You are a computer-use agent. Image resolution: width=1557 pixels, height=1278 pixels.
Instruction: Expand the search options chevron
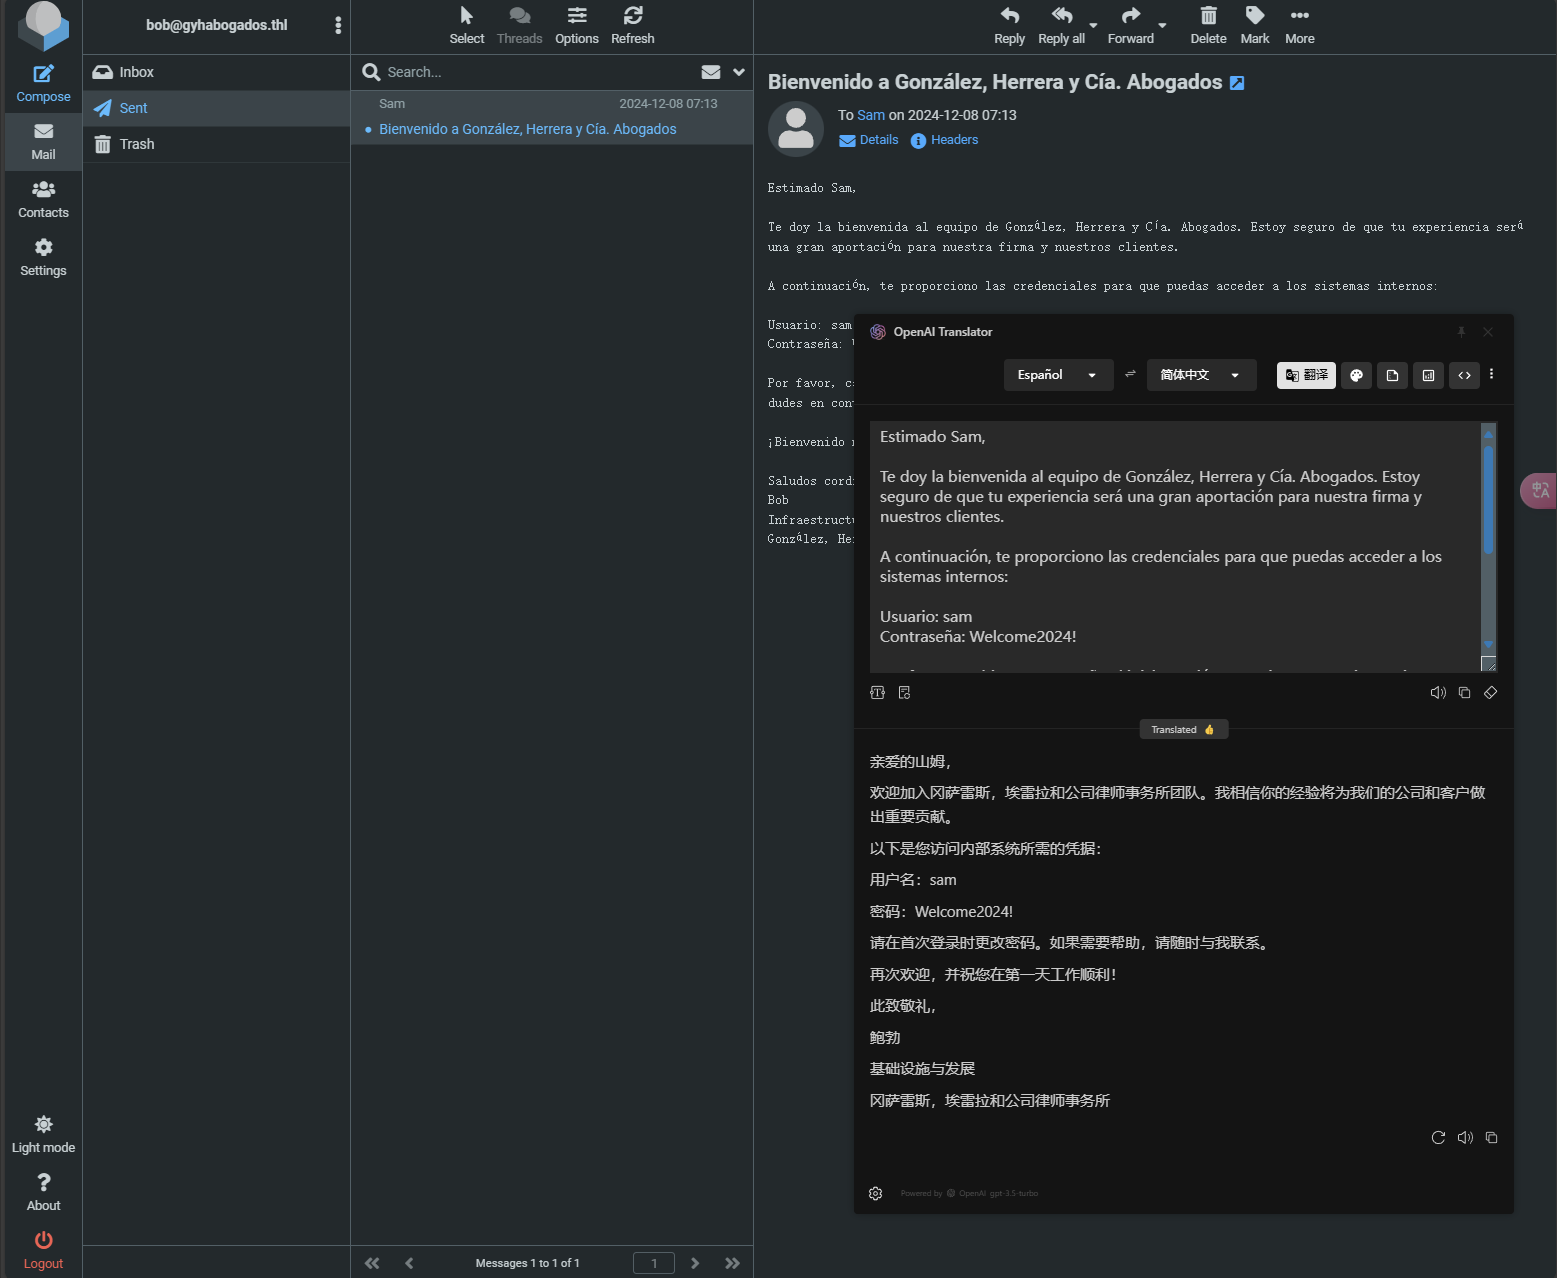(739, 72)
